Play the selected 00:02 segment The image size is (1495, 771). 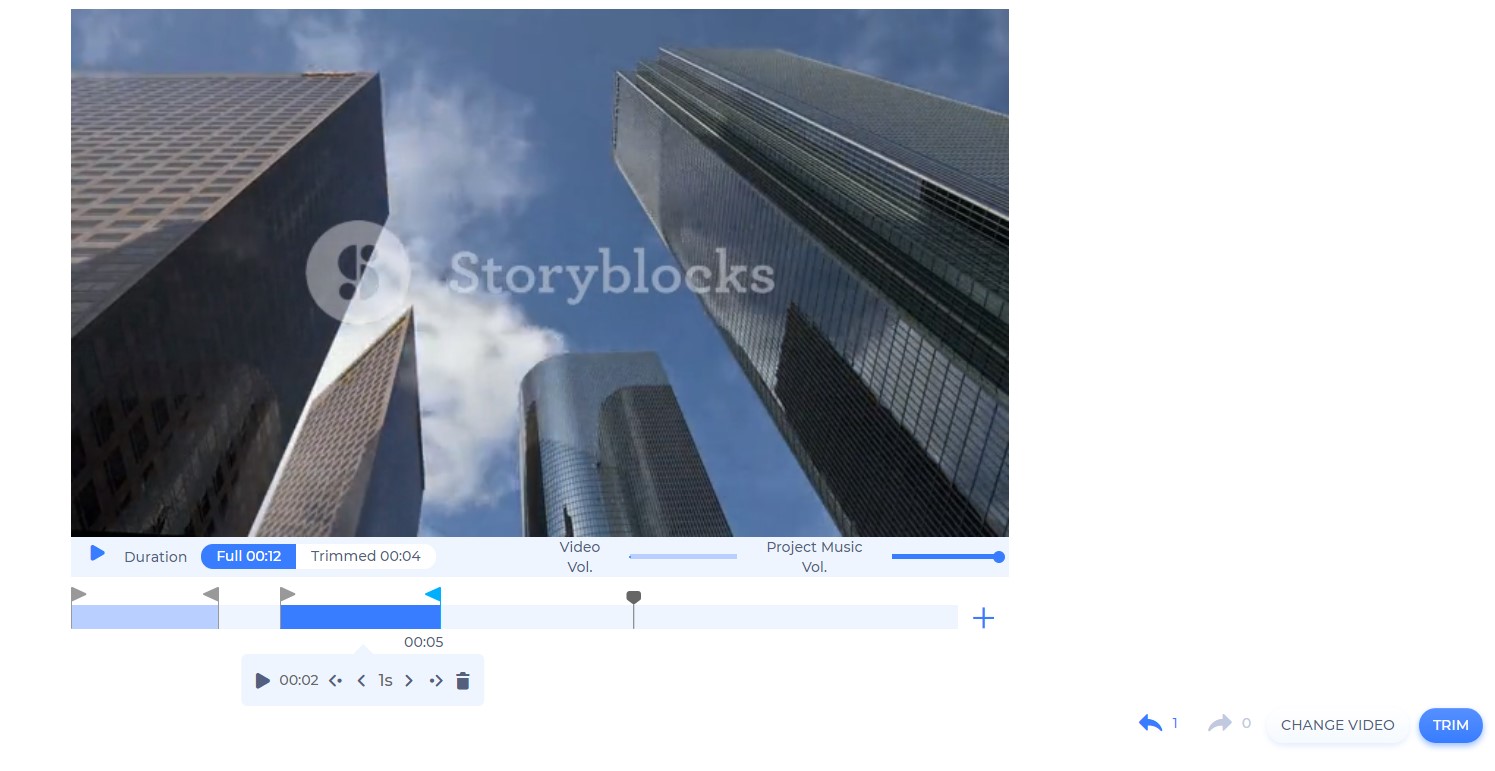click(x=262, y=681)
